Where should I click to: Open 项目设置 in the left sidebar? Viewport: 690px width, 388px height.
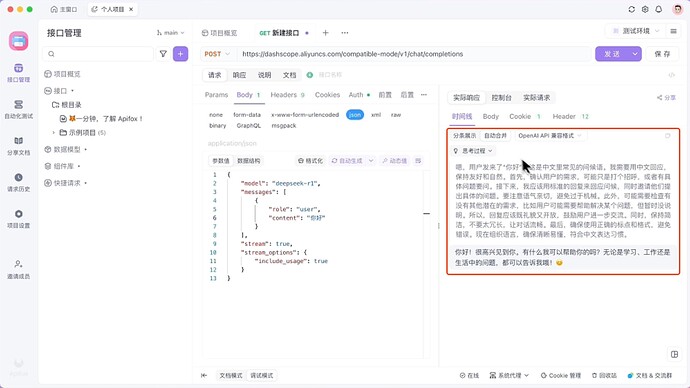pos(18,219)
